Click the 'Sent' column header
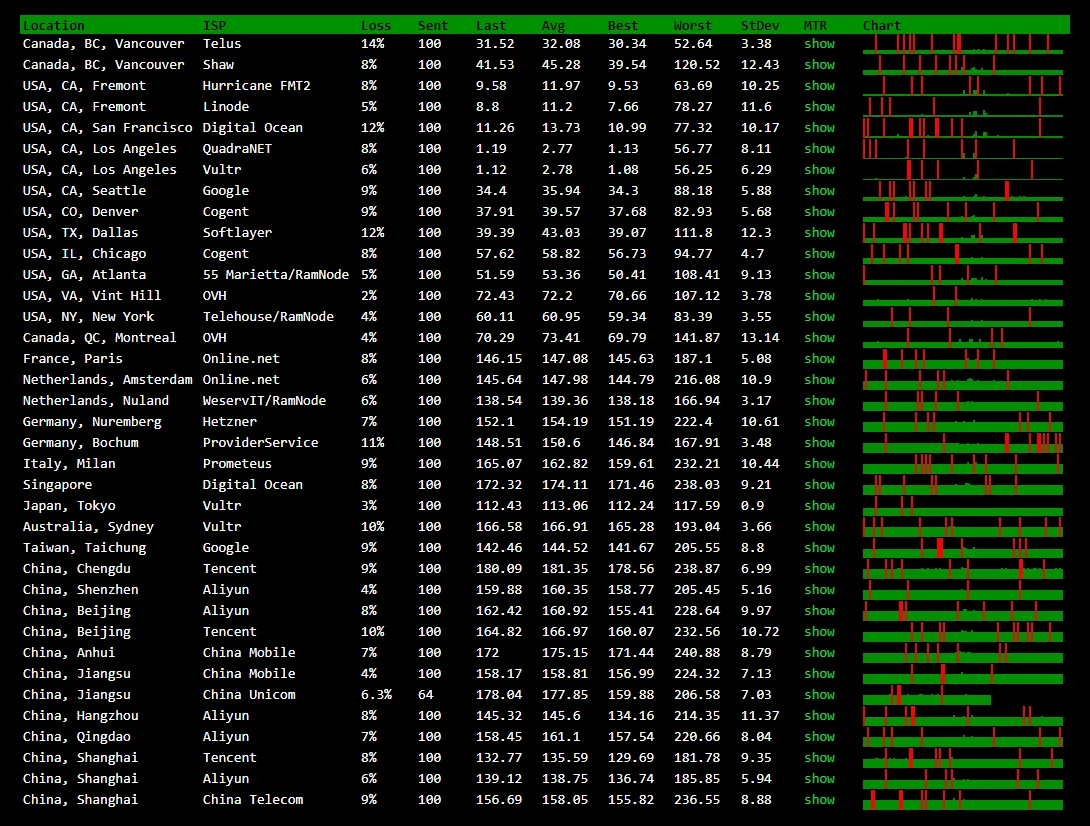 pos(433,26)
